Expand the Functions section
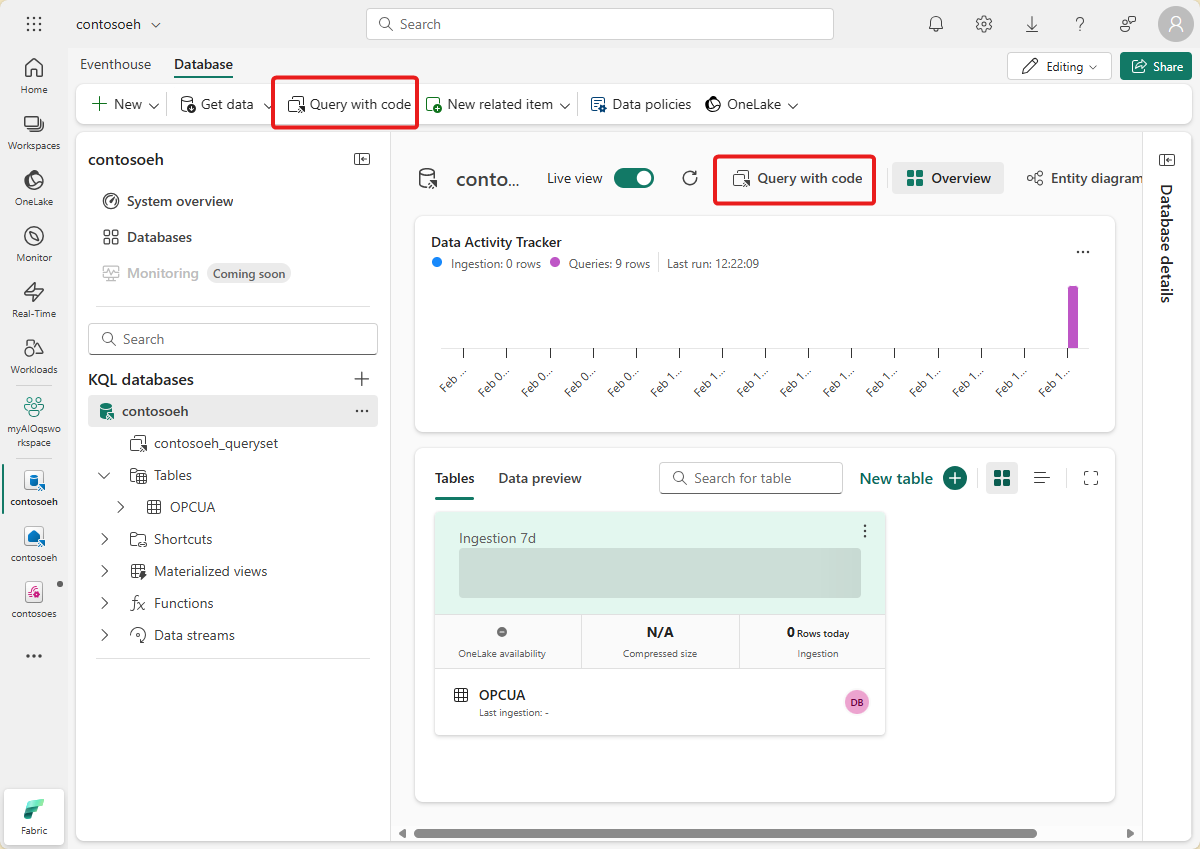Viewport: 1200px width, 849px height. click(104, 603)
